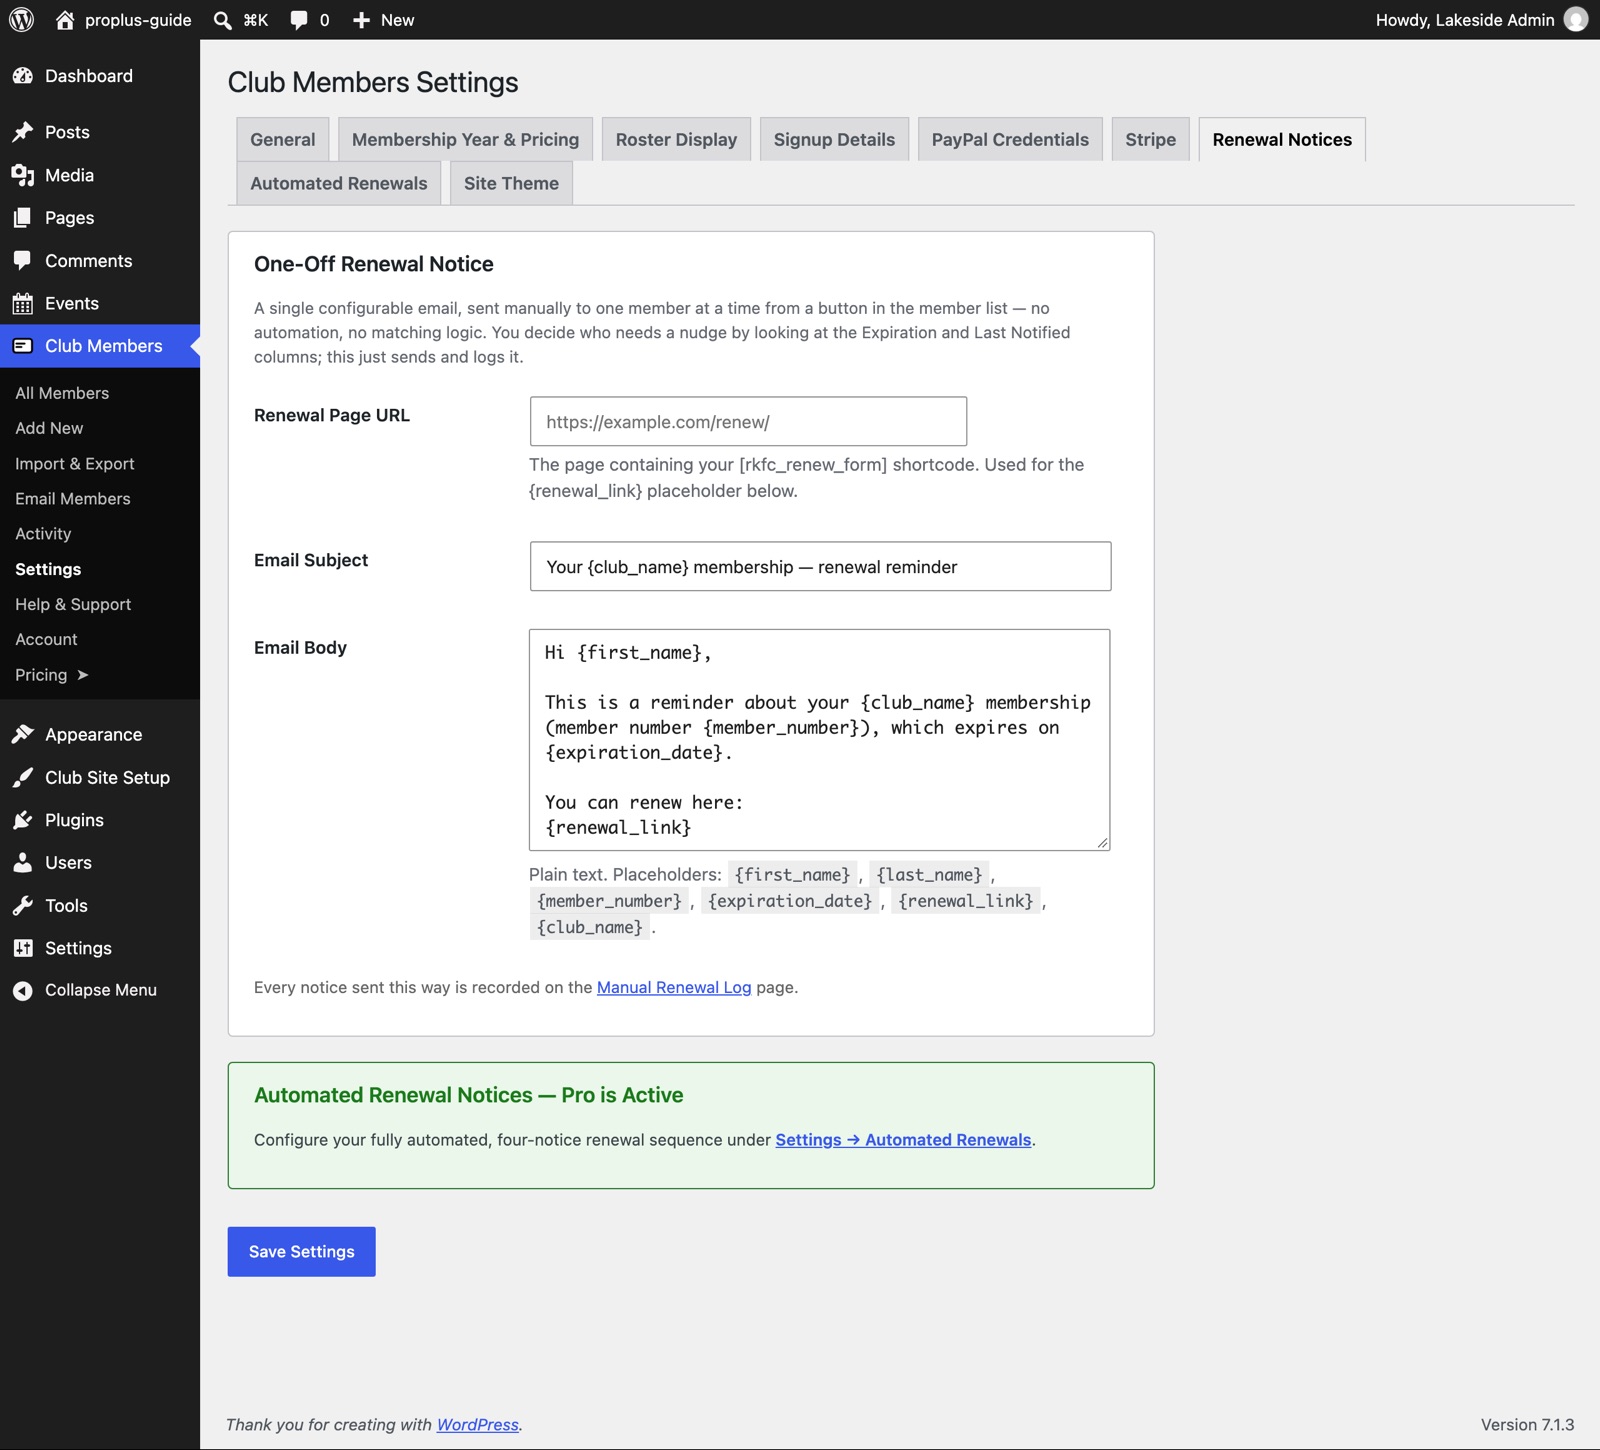
Task: Open the Manual Renewal Log link
Action: point(674,987)
